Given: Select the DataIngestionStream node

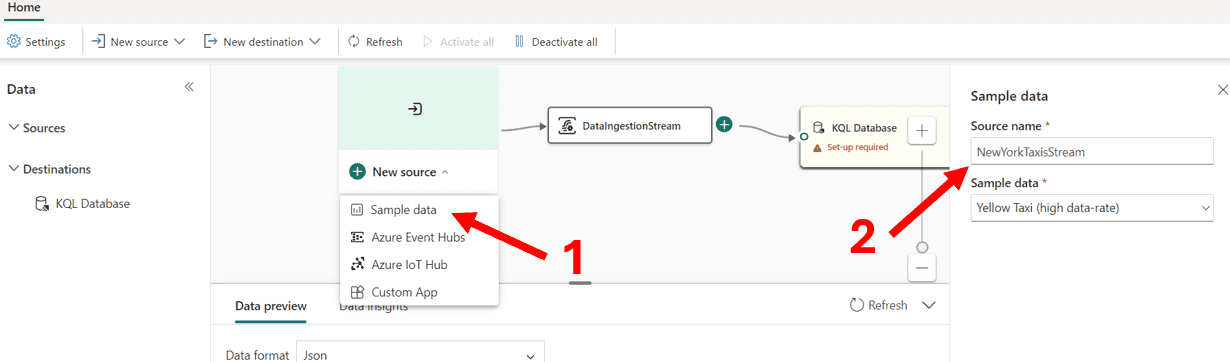Looking at the screenshot, I should pyautogui.click(x=630, y=126).
